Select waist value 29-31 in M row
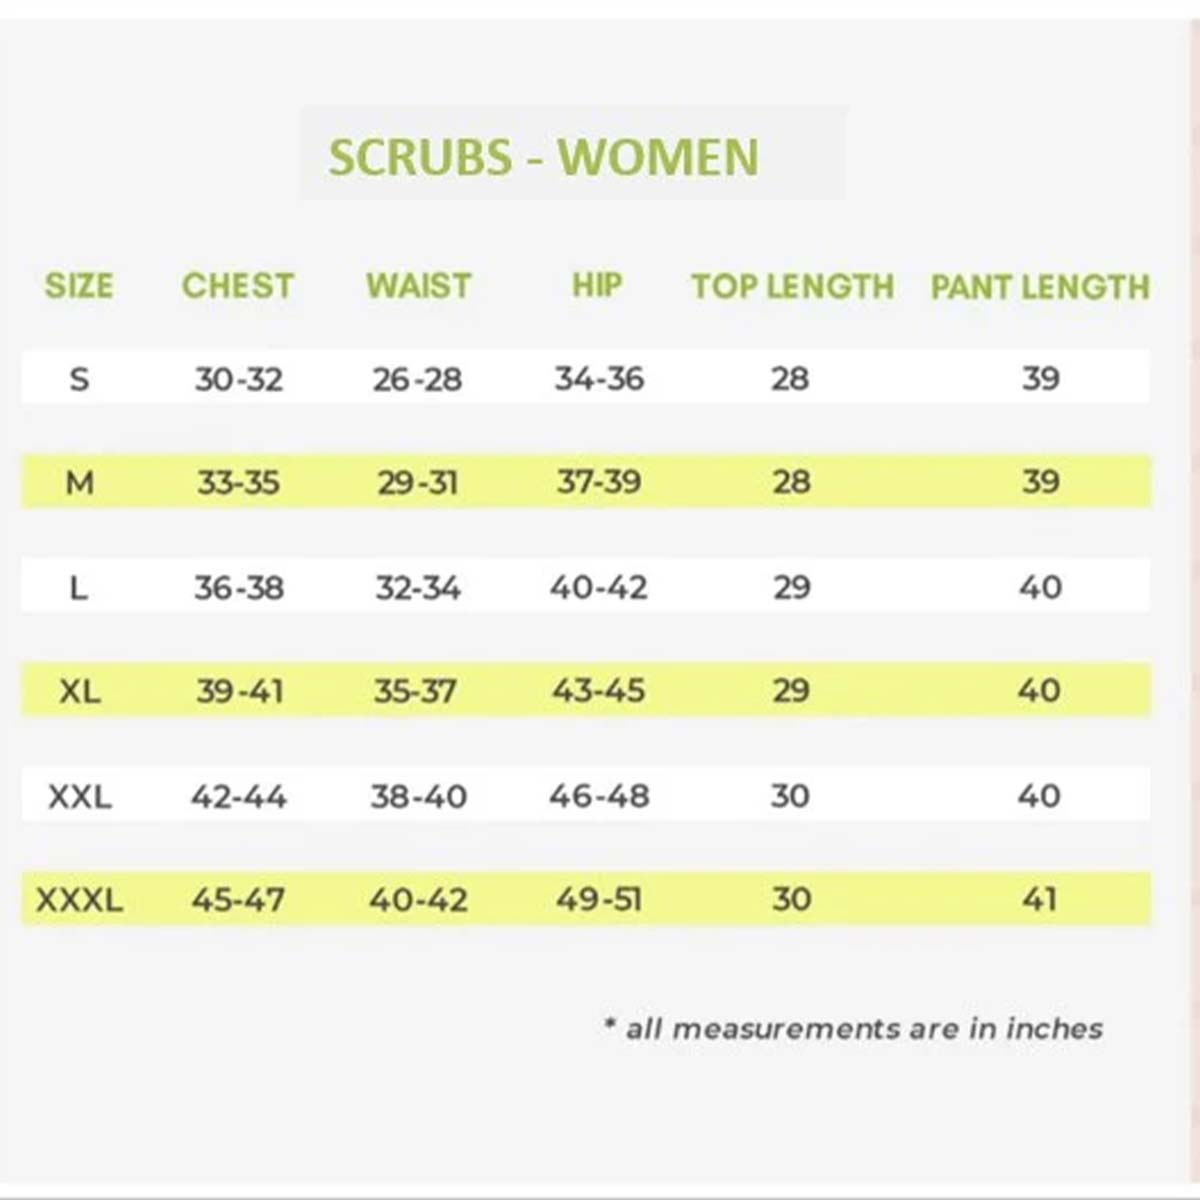This screenshot has height=1200, width=1200. pos(418,483)
